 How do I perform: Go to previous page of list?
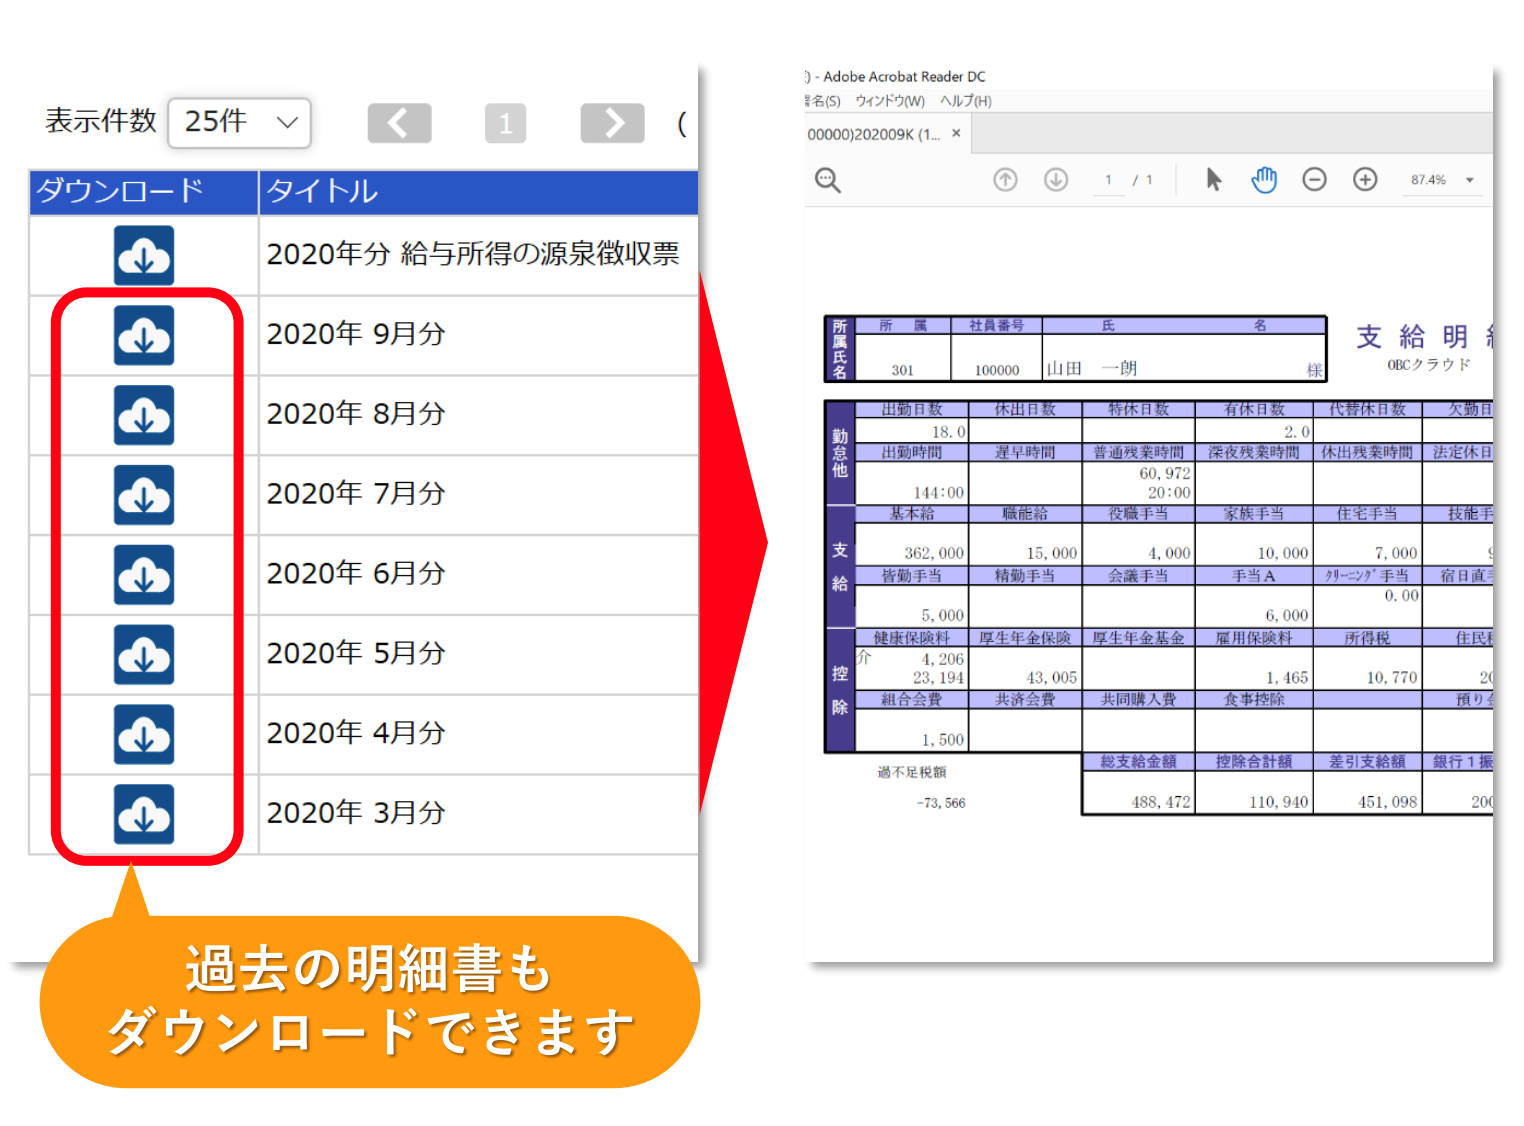pyautogui.click(x=399, y=123)
